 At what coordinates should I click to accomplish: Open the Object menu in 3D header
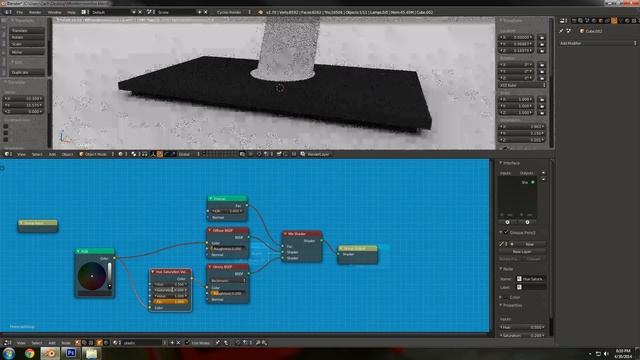point(67,154)
